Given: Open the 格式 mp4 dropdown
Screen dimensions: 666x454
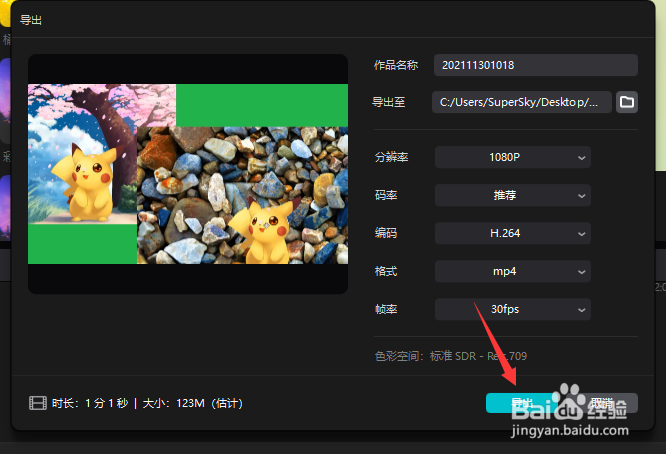Looking at the screenshot, I should pyautogui.click(x=513, y=271).
